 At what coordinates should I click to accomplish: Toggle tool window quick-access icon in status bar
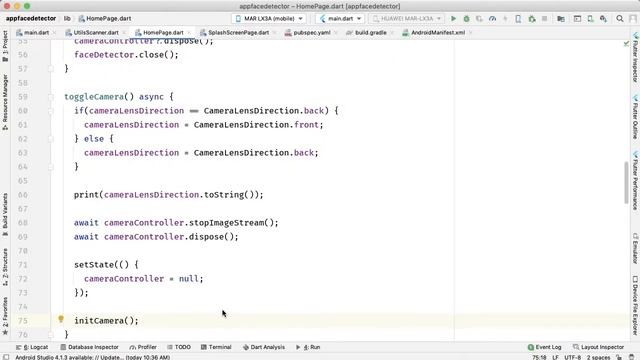point(6,357)
